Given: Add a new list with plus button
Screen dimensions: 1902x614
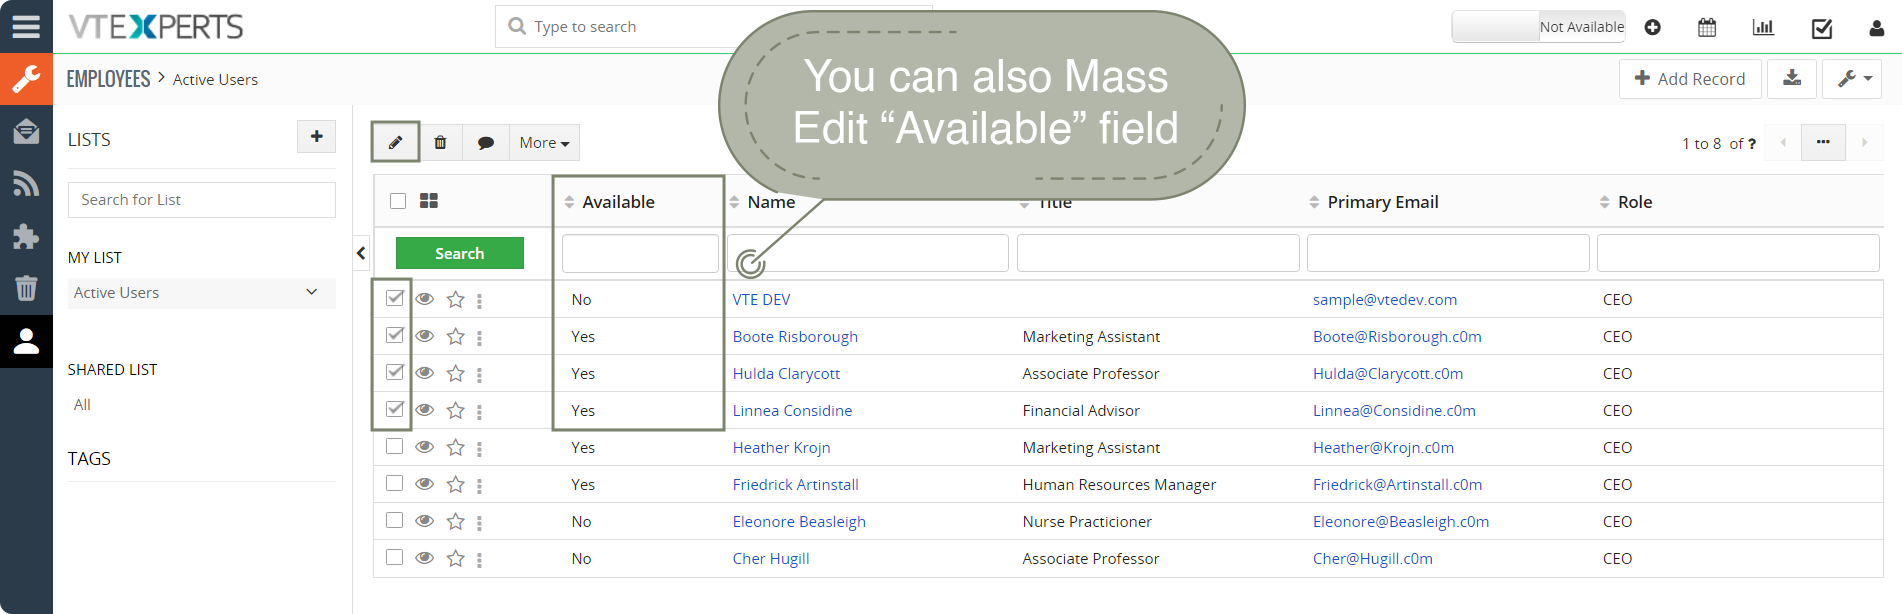Looking at the screenshot, I should pyautogui.click(x=316, y=137).
